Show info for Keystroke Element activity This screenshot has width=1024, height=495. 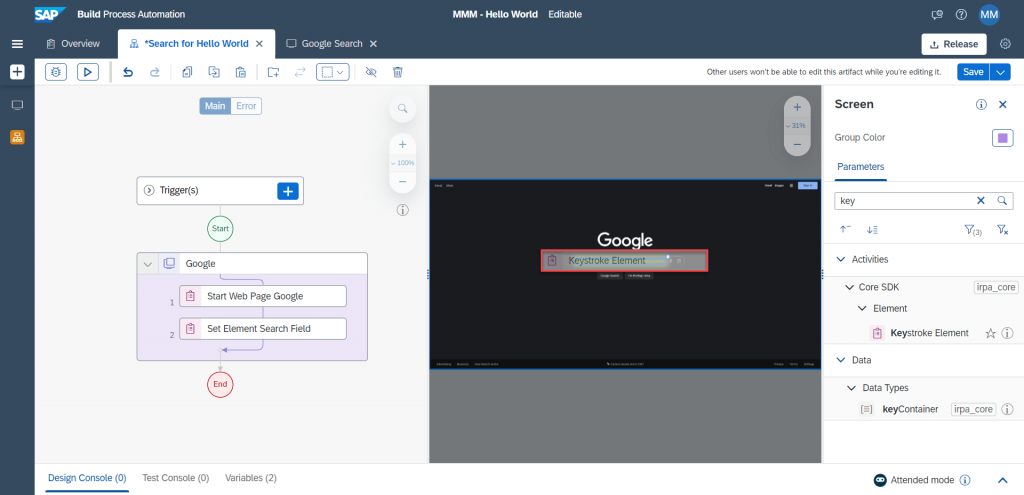click(1007, 333)
